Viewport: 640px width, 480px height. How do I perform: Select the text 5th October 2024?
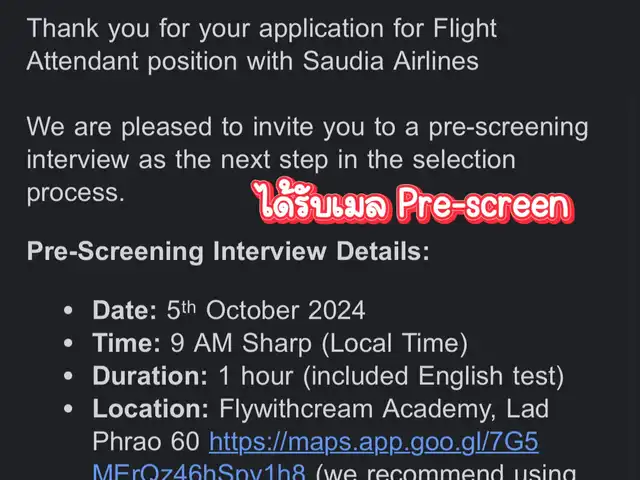pos(266,310)
